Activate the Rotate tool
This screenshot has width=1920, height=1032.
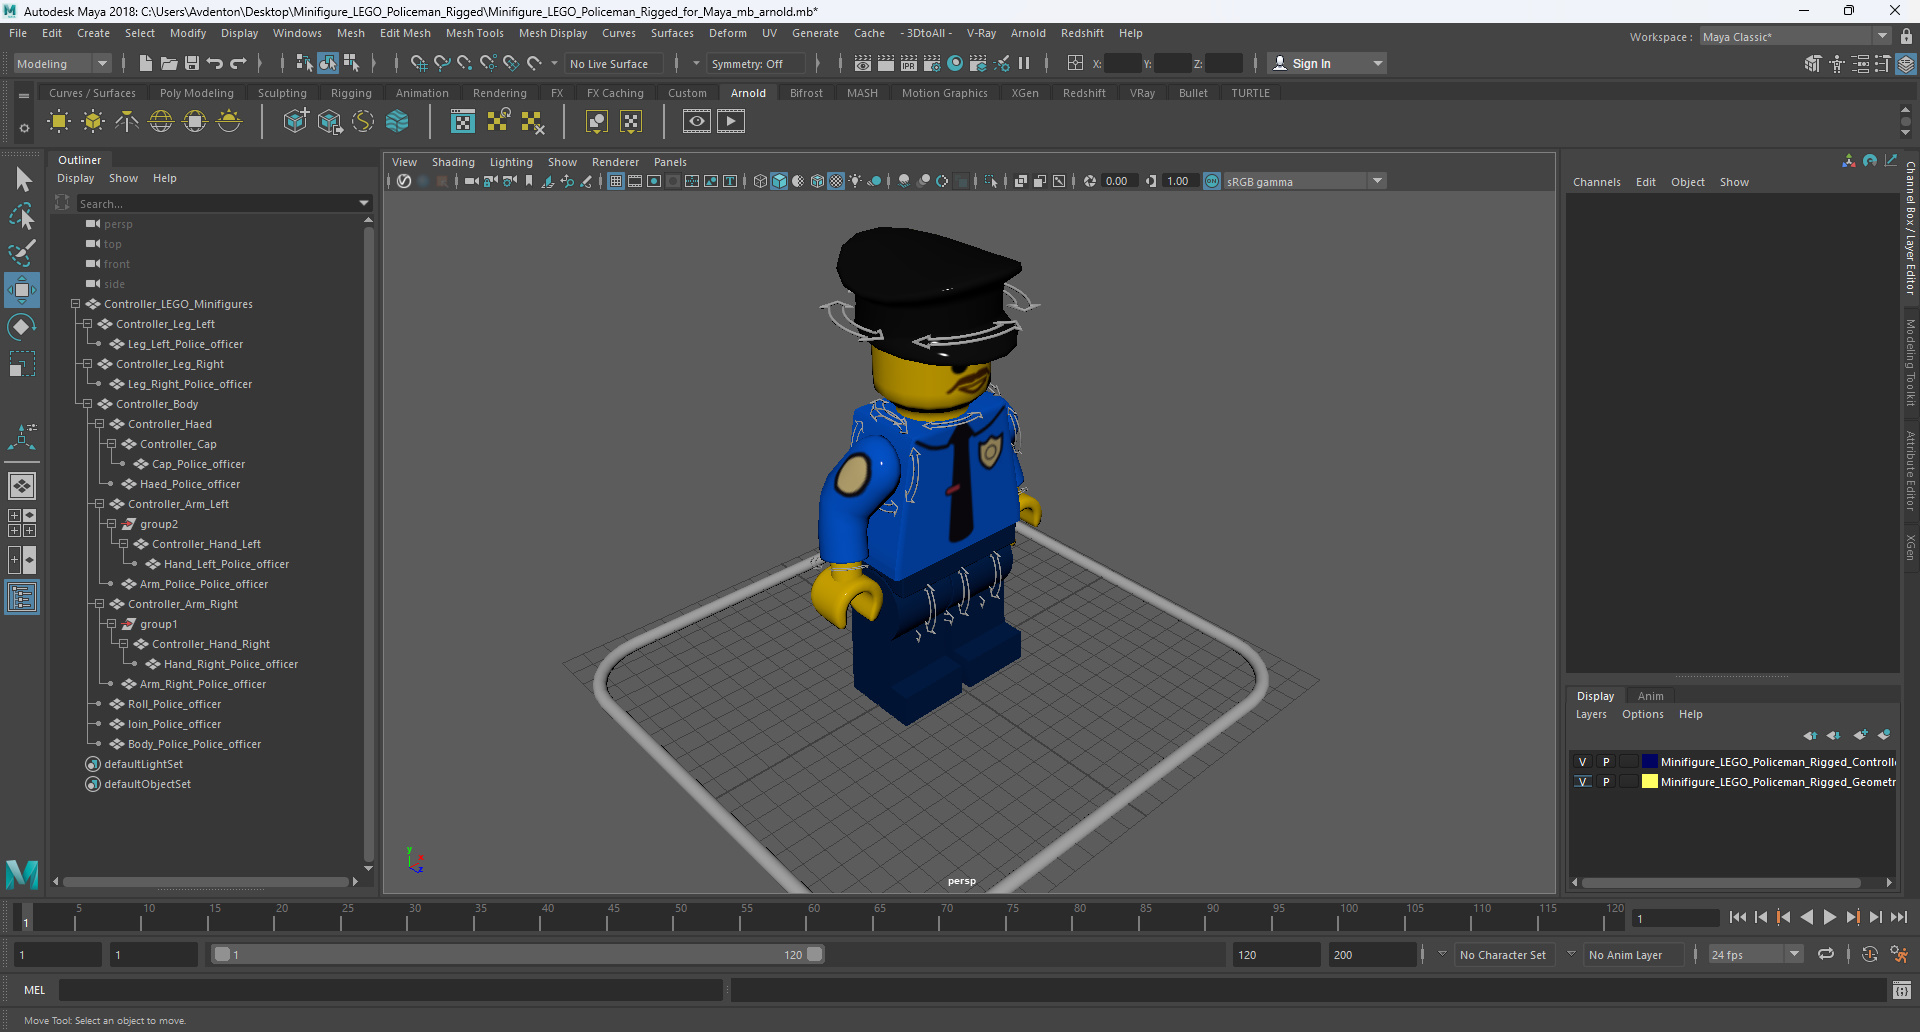(x=22, y=327)
